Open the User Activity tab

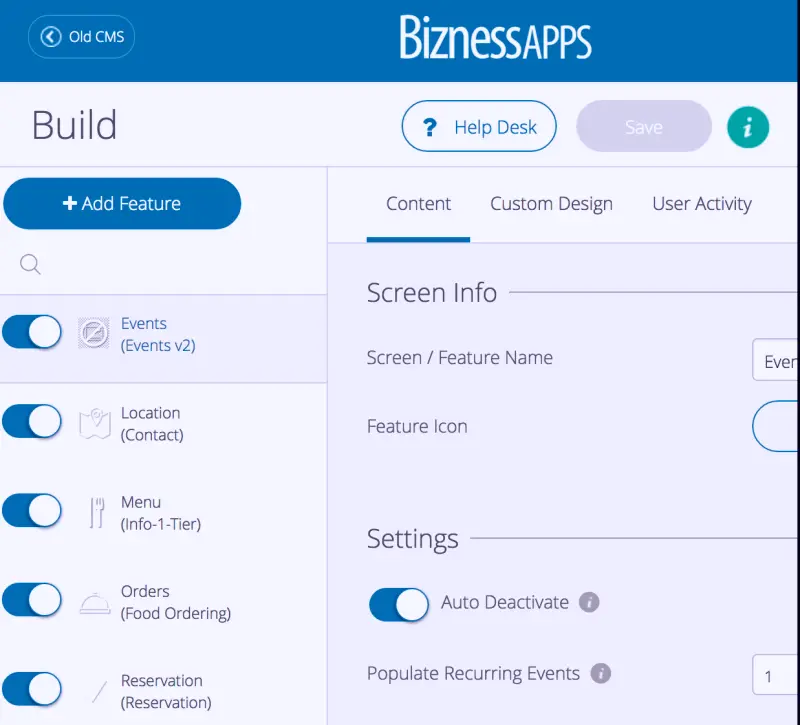pos(701,204)
